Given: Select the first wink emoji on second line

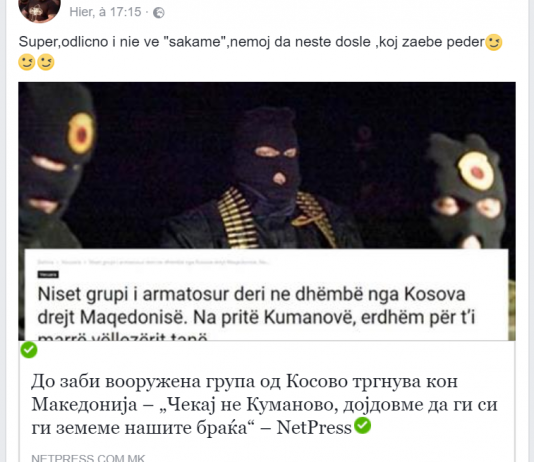Looking at the screenshot, I should coord(27,62).
